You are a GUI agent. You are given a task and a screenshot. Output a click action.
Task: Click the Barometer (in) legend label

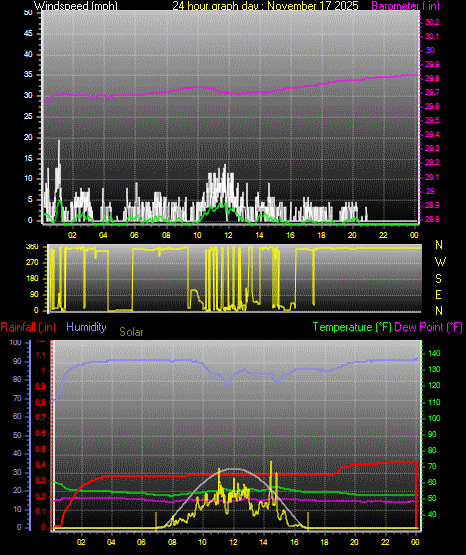(x=405, y=6)
